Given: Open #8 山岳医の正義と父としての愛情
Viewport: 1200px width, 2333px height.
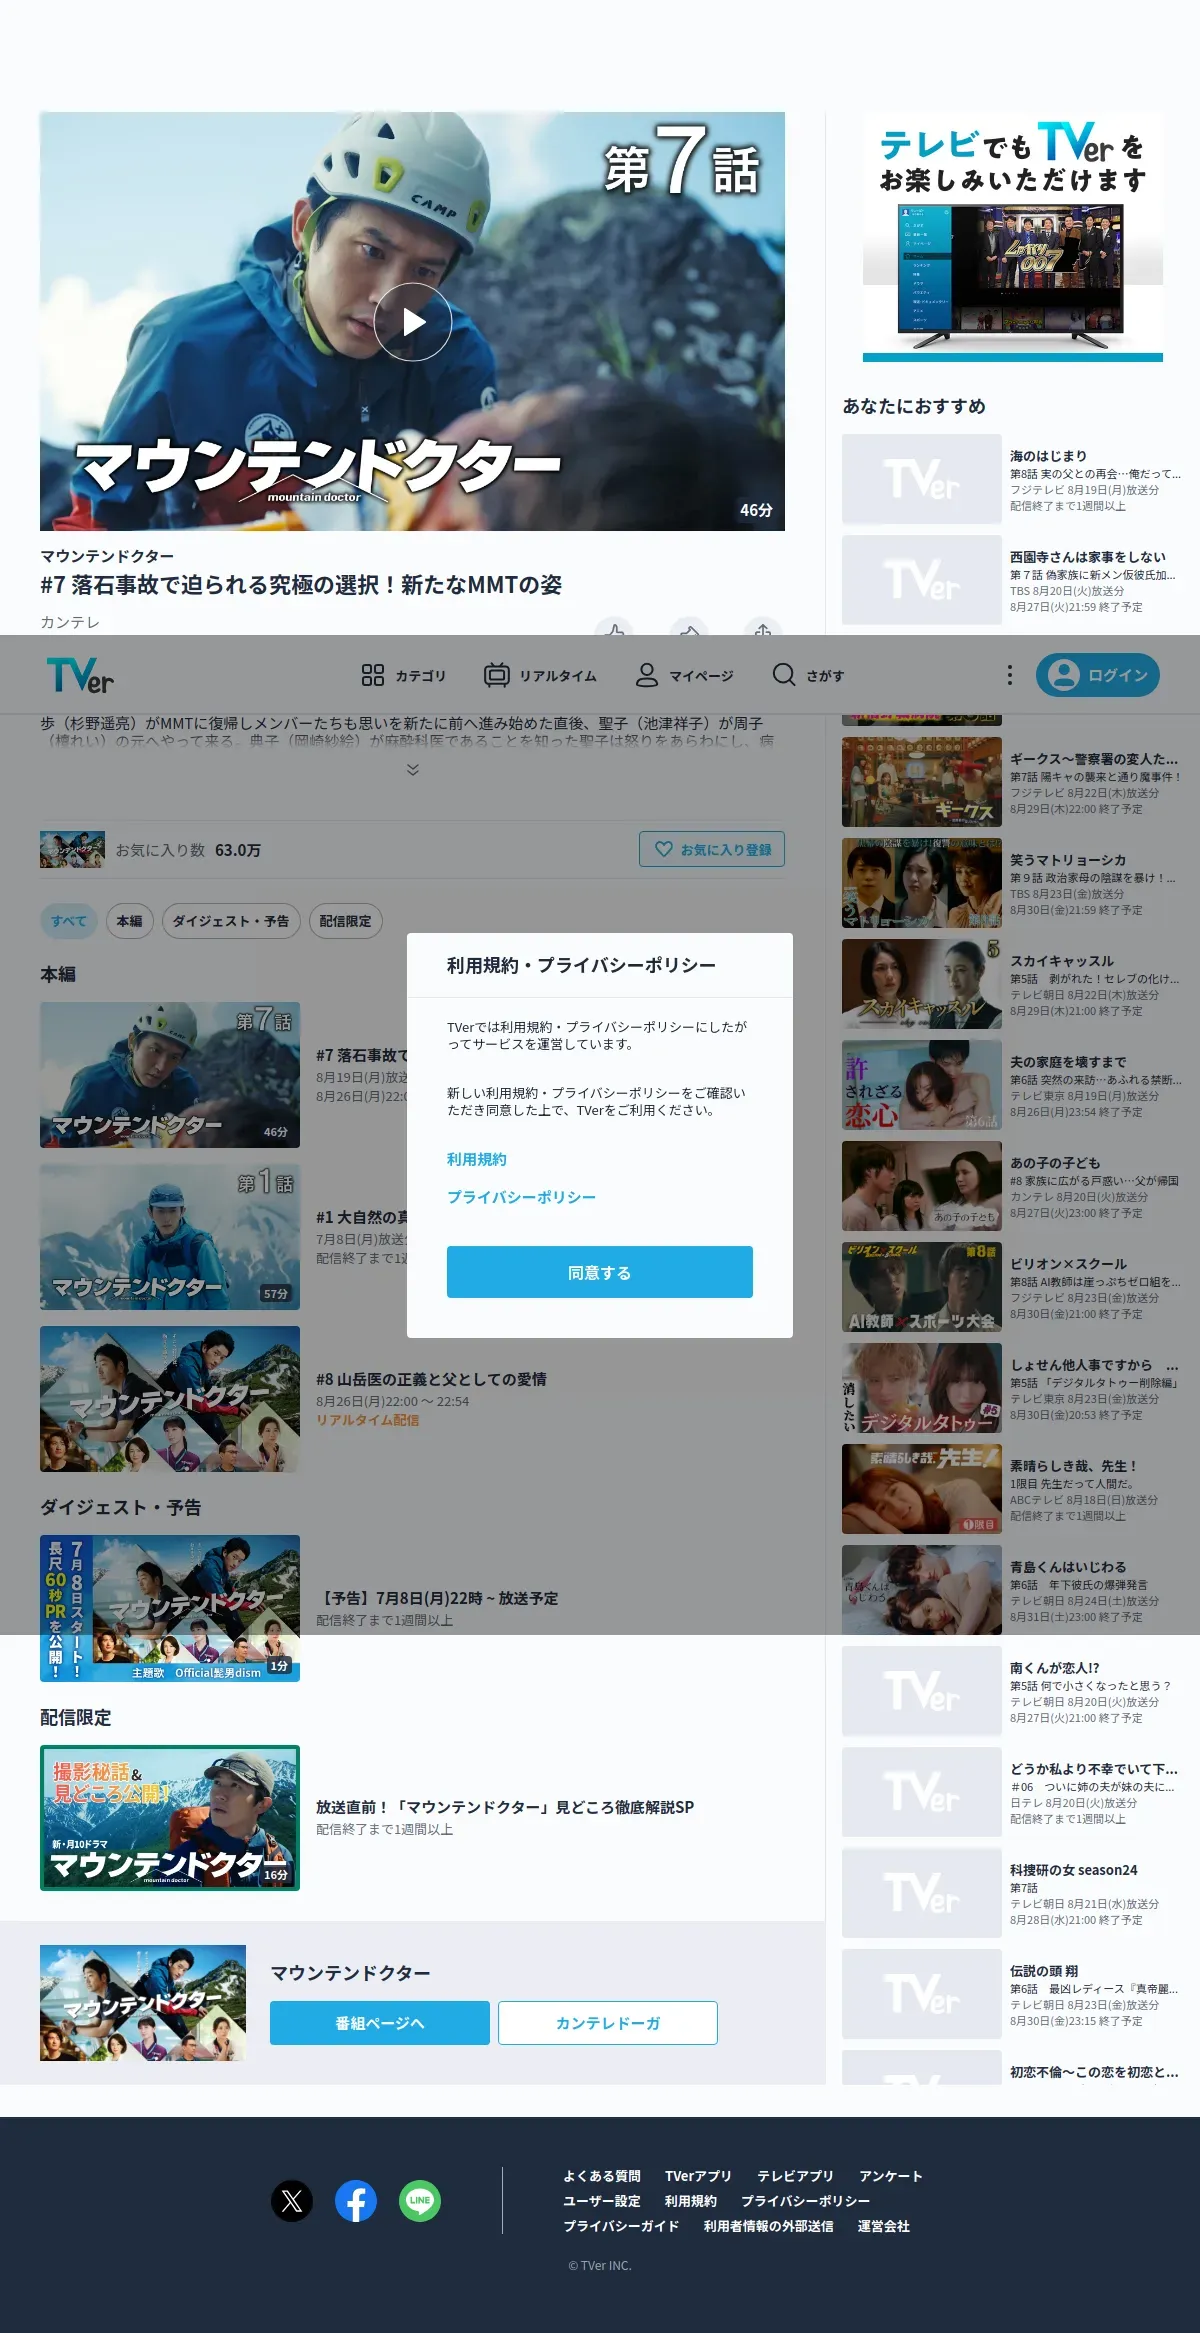Looking at the screenshot, I should pos(431,1379).
